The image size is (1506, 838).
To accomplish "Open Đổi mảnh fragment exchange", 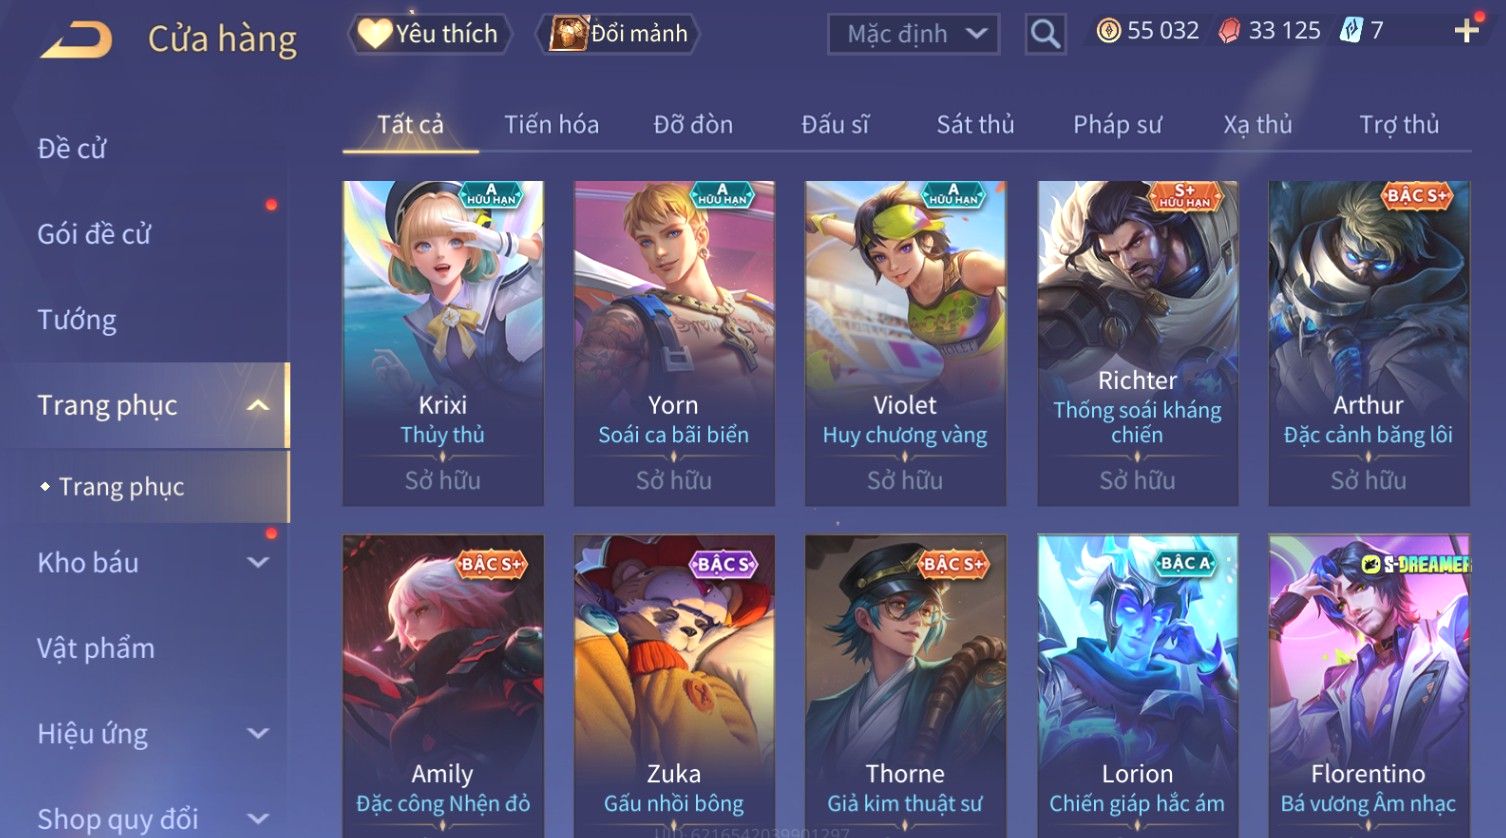I will [x=617, y=34].
